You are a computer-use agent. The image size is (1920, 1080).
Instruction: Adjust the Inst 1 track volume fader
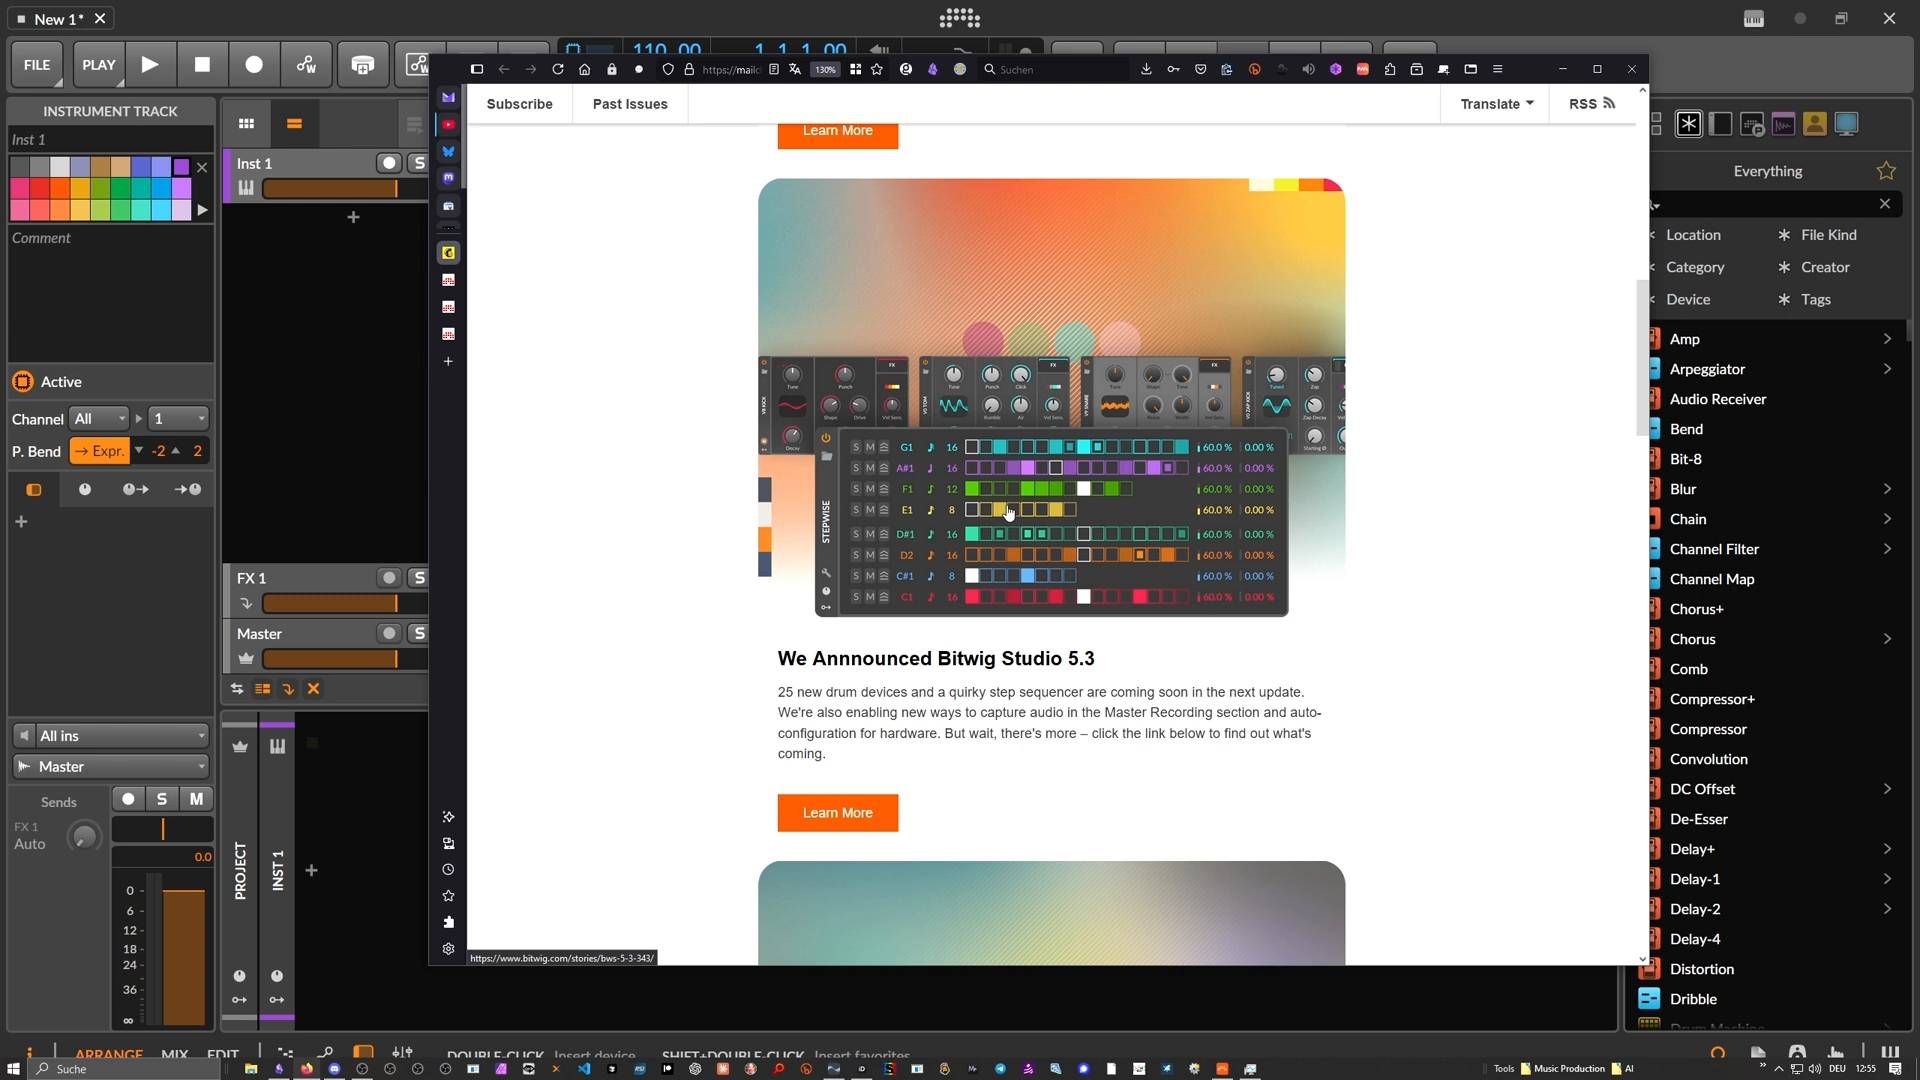point(330,188)
